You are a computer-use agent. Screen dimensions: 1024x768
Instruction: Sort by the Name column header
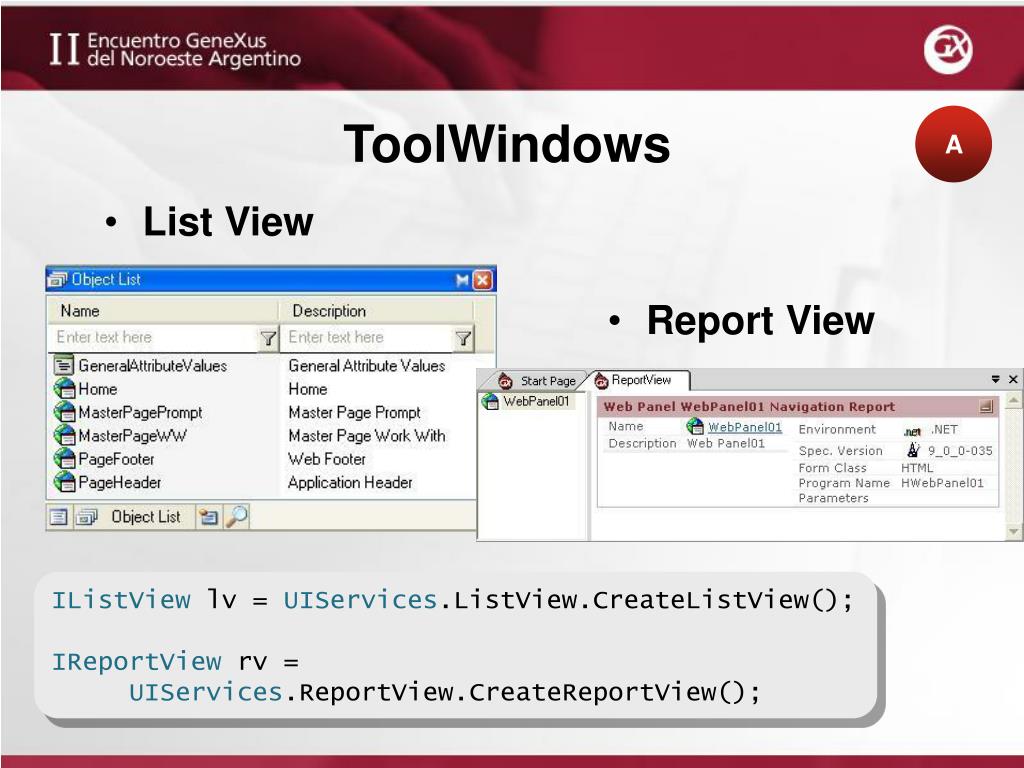point(163,311)
